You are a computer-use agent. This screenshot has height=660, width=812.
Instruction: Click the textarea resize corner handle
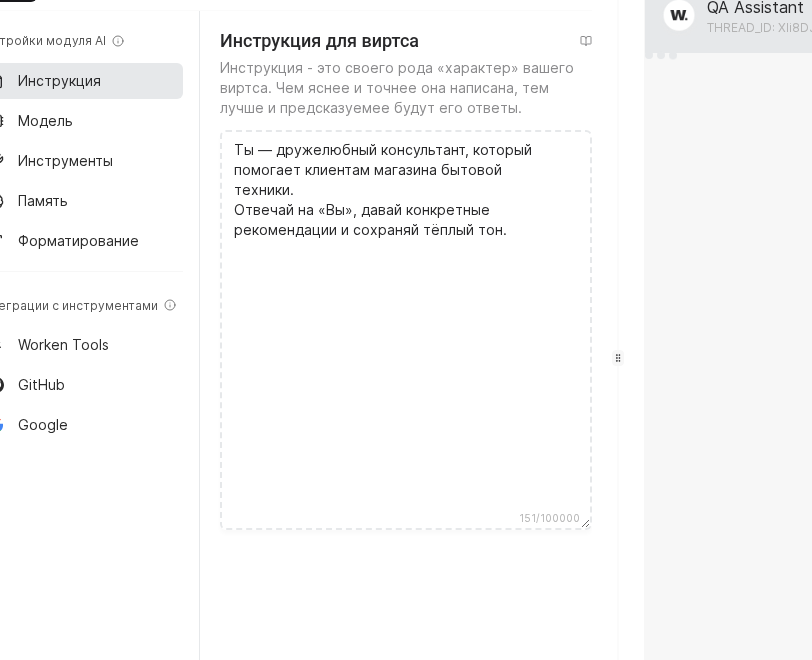point(584,523)
